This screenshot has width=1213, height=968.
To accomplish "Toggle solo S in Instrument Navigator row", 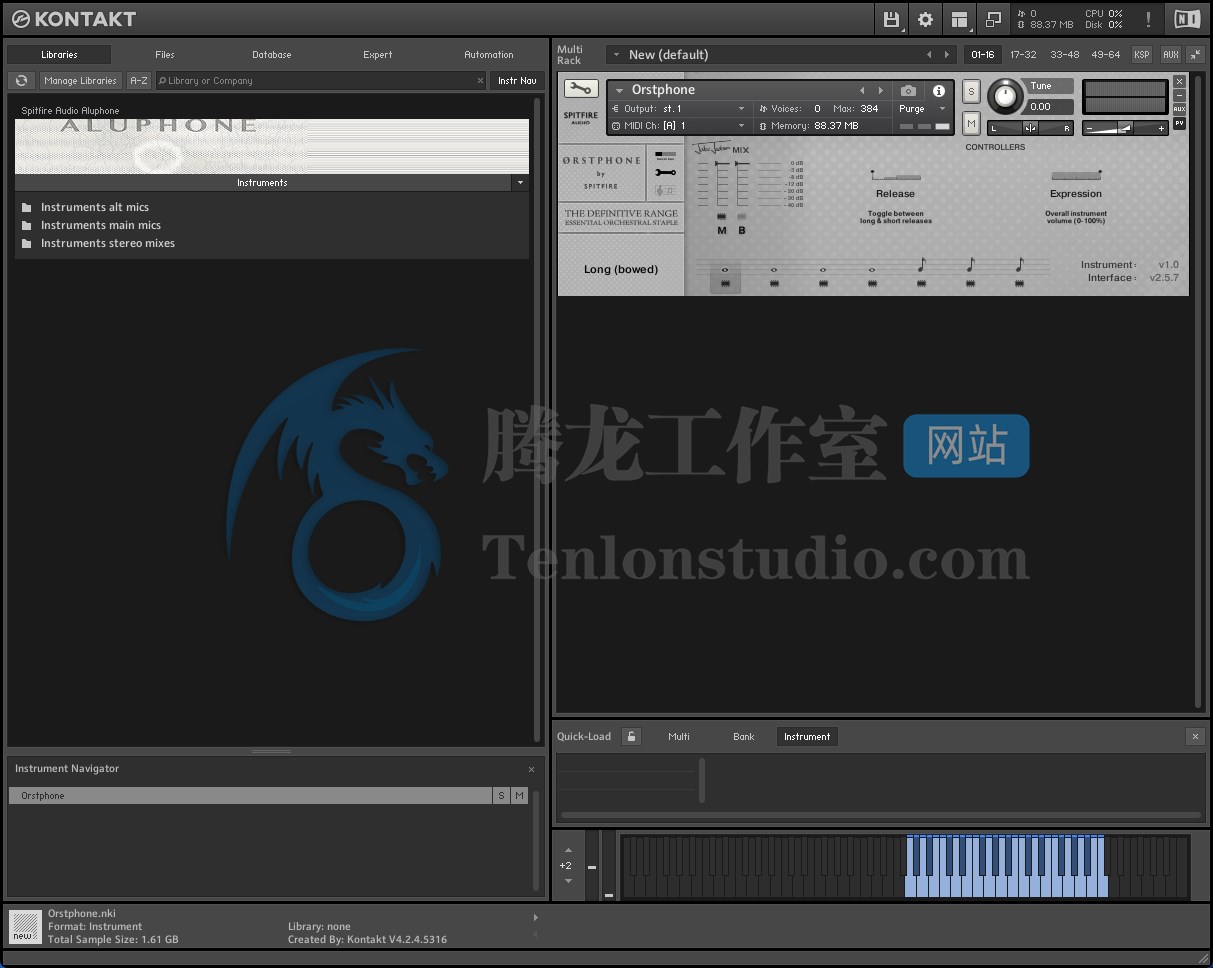I will tap(501, 796).
